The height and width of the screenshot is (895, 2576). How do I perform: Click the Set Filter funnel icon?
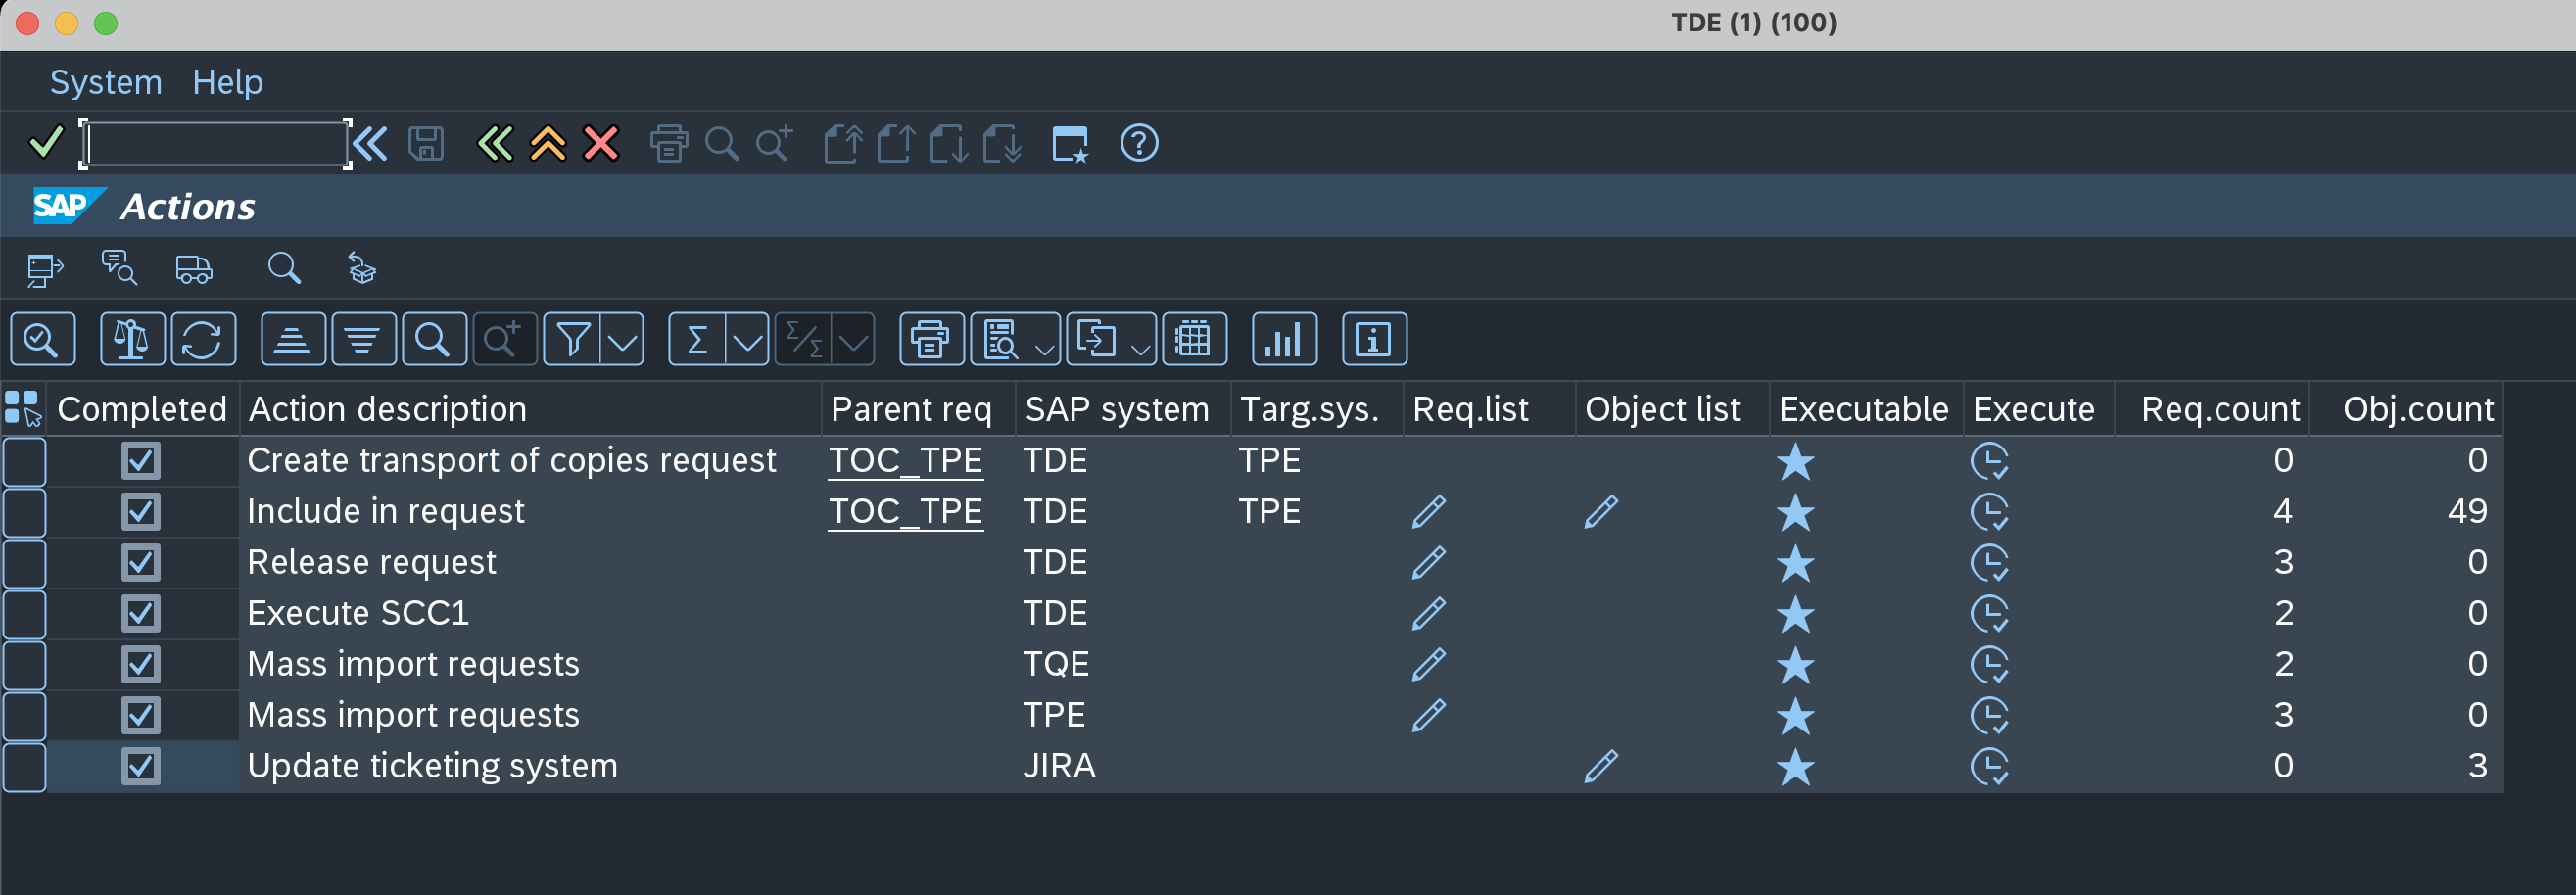(573, 340)
